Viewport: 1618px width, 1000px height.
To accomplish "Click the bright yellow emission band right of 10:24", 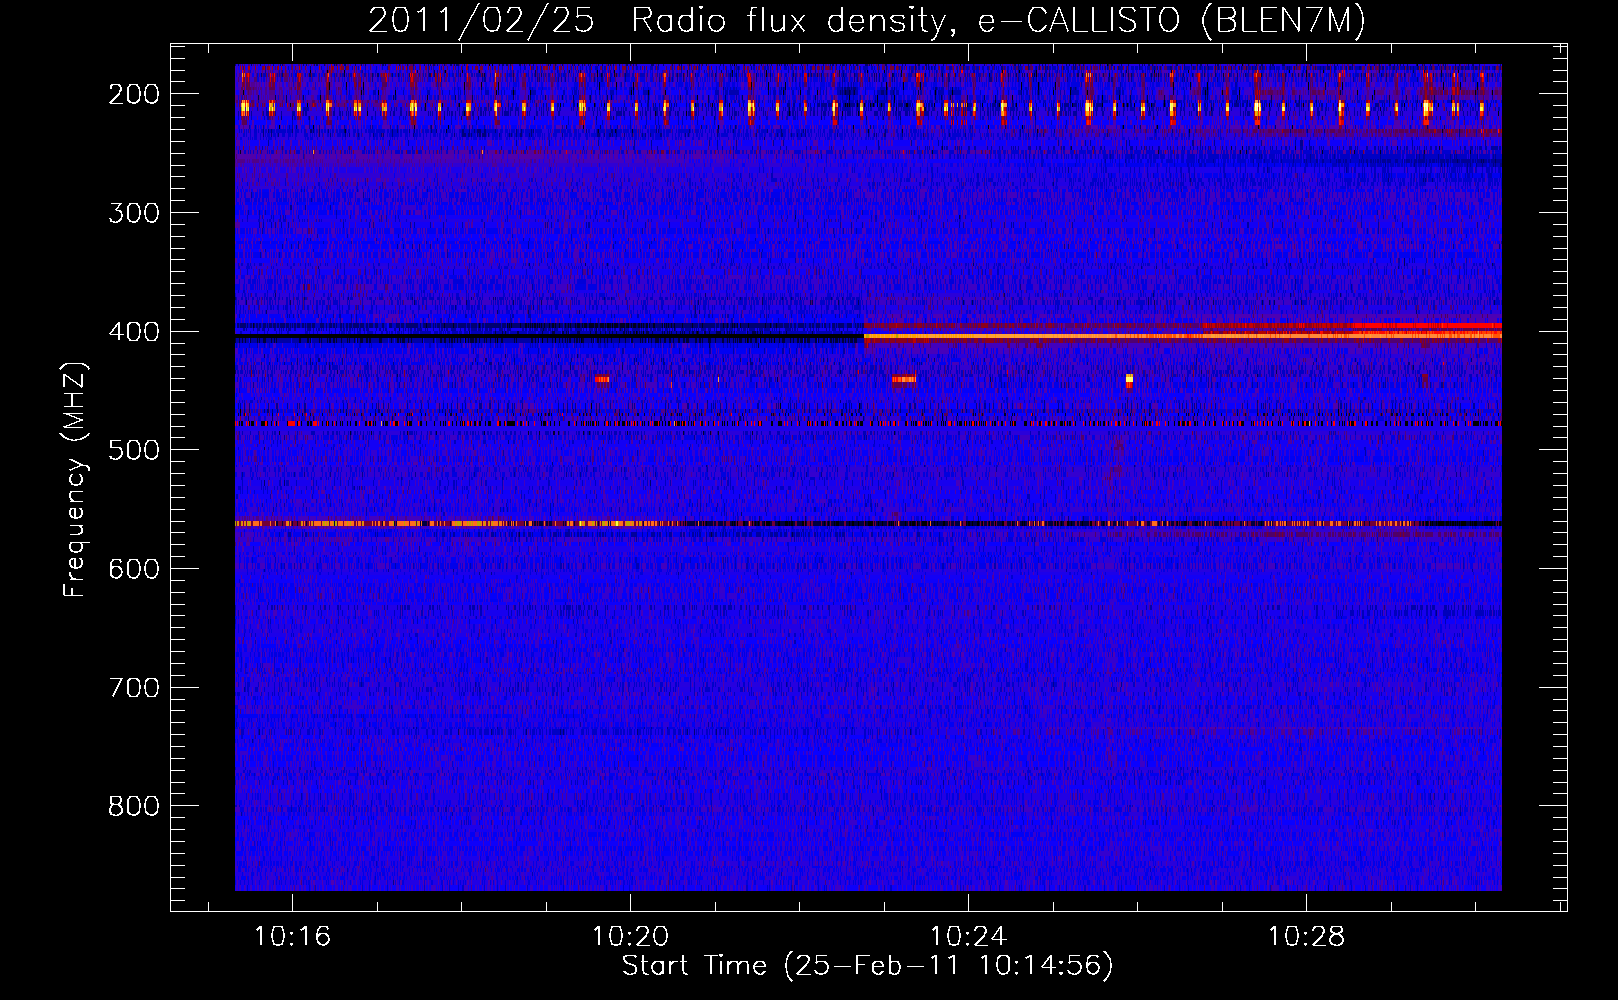I will [x=1183, y=336].
